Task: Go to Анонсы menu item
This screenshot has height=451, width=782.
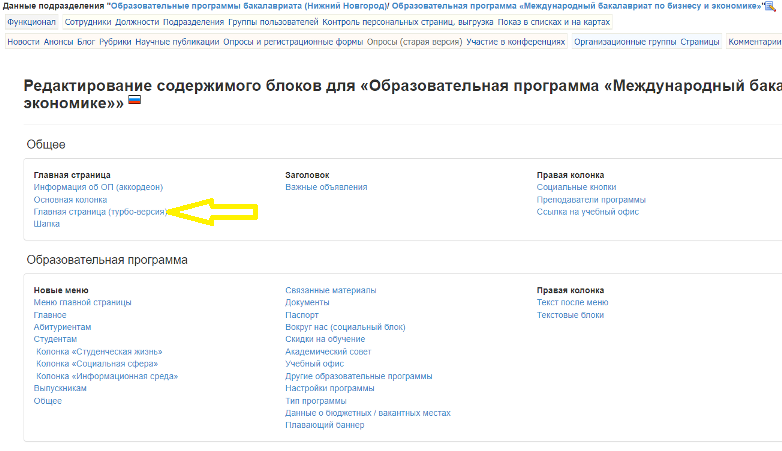Action: pos(58,42)
